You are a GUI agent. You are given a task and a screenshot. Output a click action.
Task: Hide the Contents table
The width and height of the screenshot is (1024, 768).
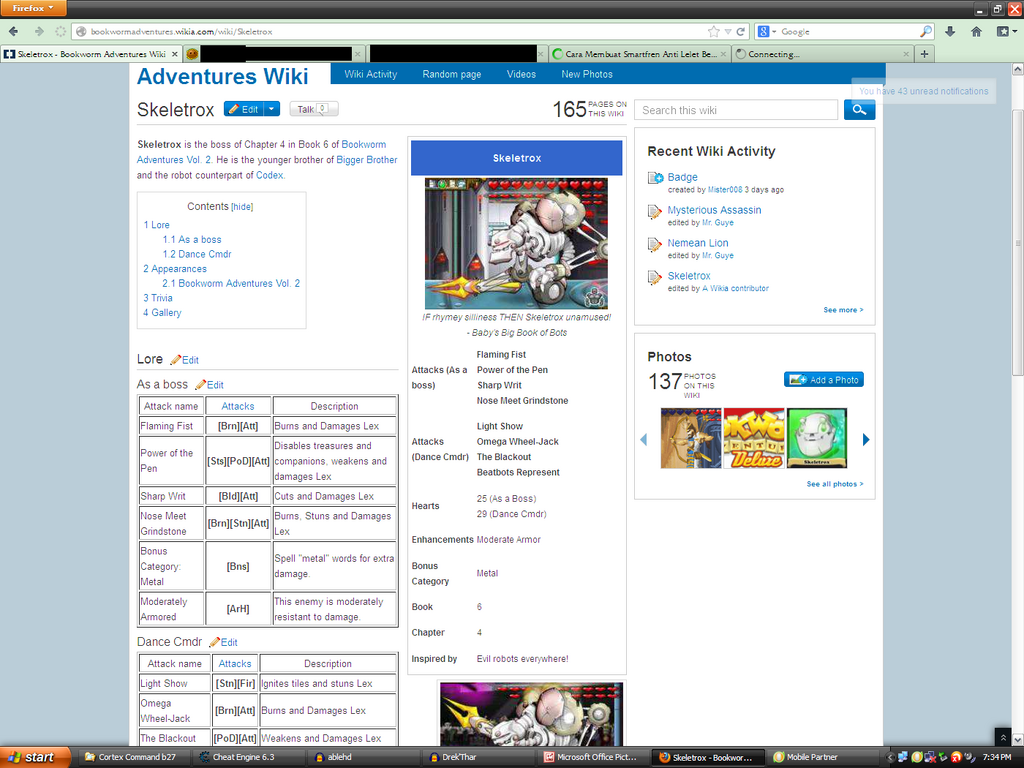[242, 207]
